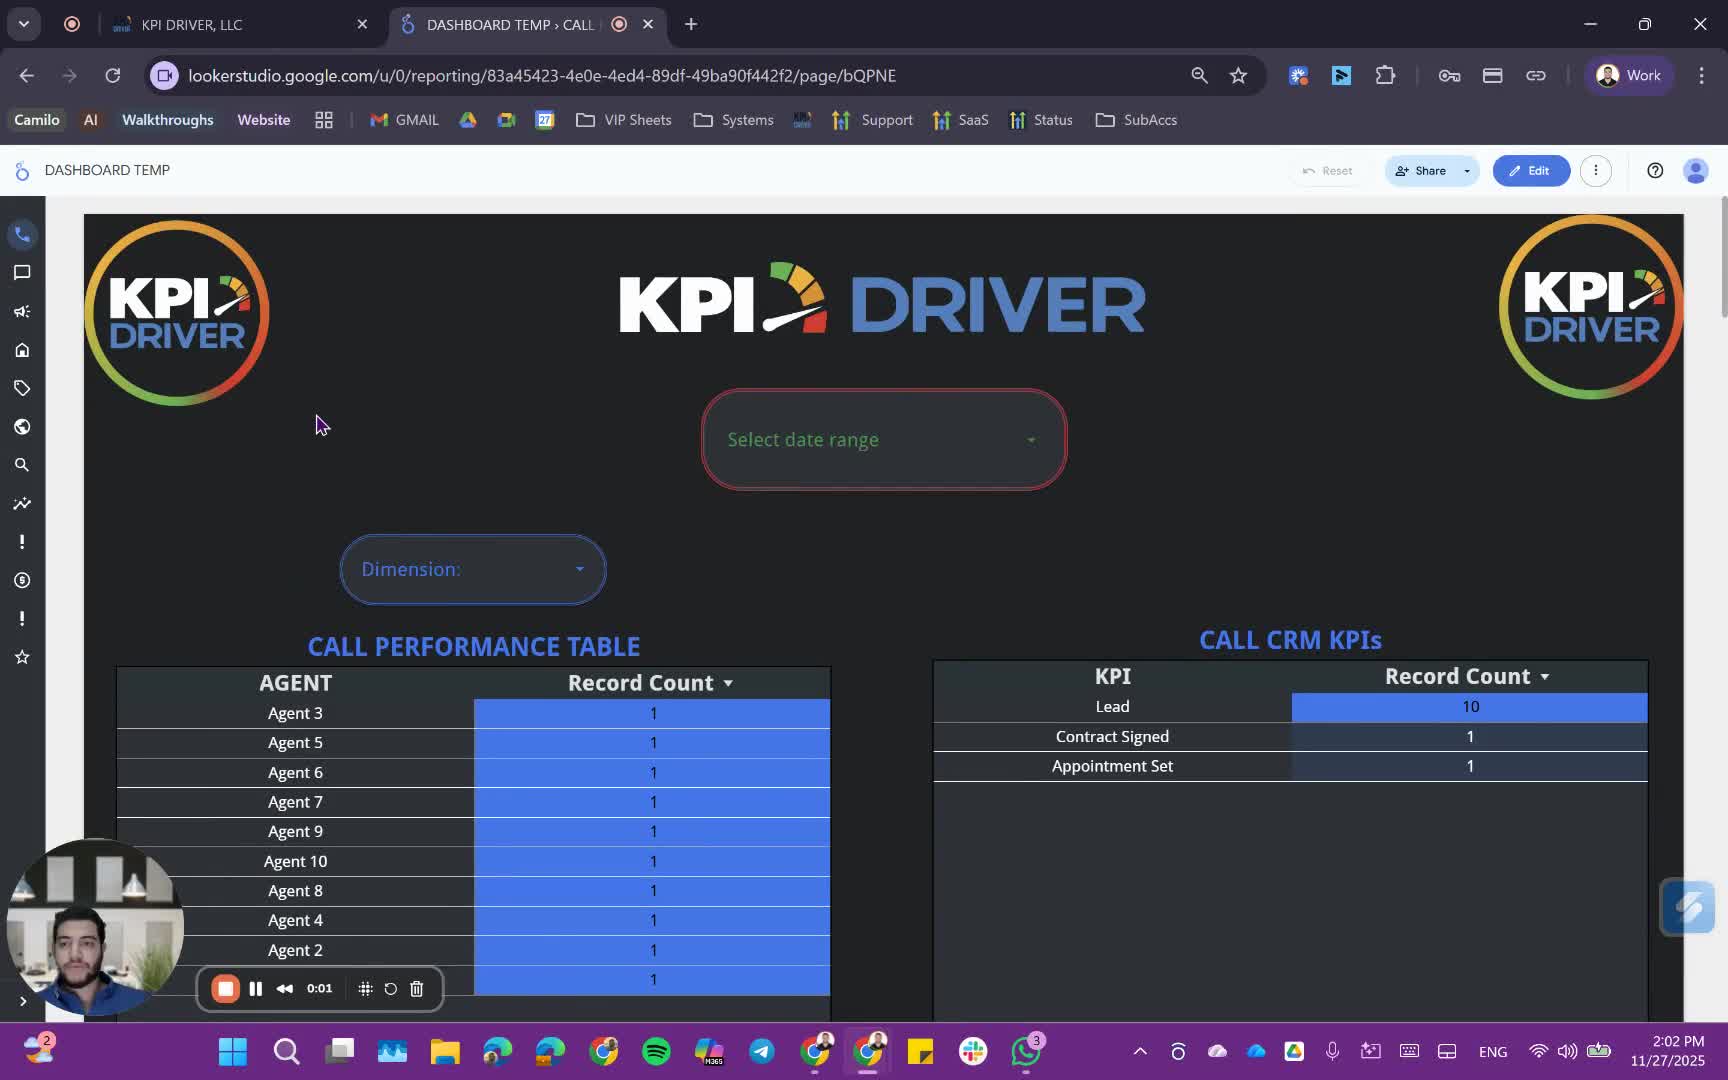
Task: Click the browser address bar URL
Action: [542, 76]
